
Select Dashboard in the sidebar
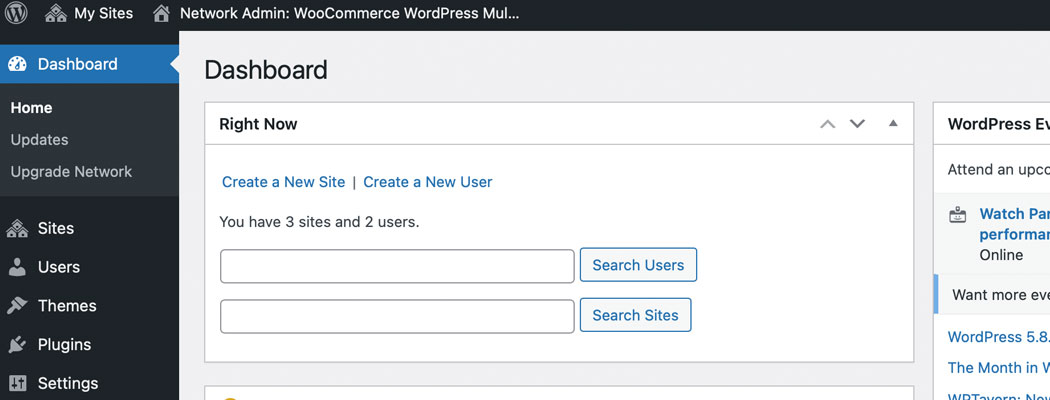tap(89, 64)
